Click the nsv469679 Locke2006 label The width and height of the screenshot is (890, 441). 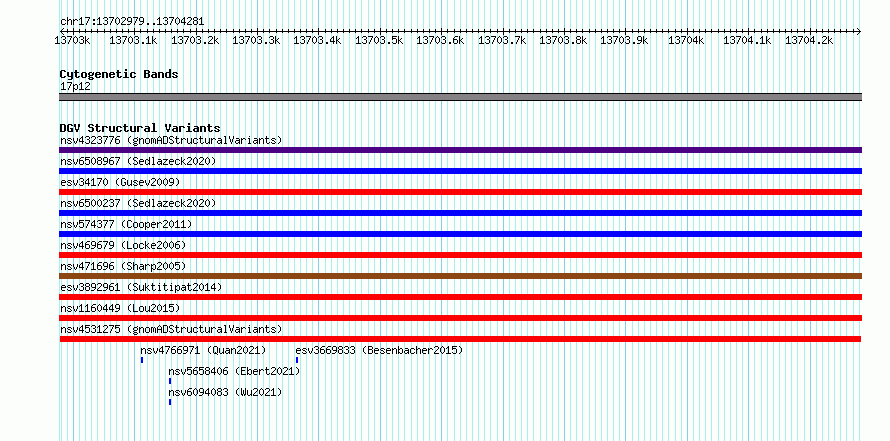(123, 245)
